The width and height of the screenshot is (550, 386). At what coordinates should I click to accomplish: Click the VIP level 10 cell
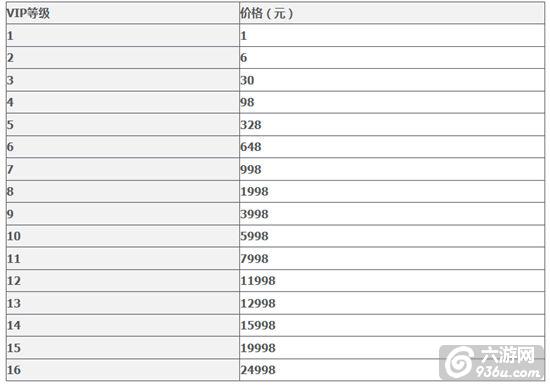click(123, 236)
